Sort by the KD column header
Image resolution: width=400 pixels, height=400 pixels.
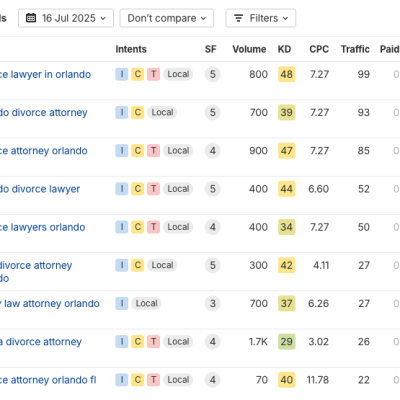284,49
